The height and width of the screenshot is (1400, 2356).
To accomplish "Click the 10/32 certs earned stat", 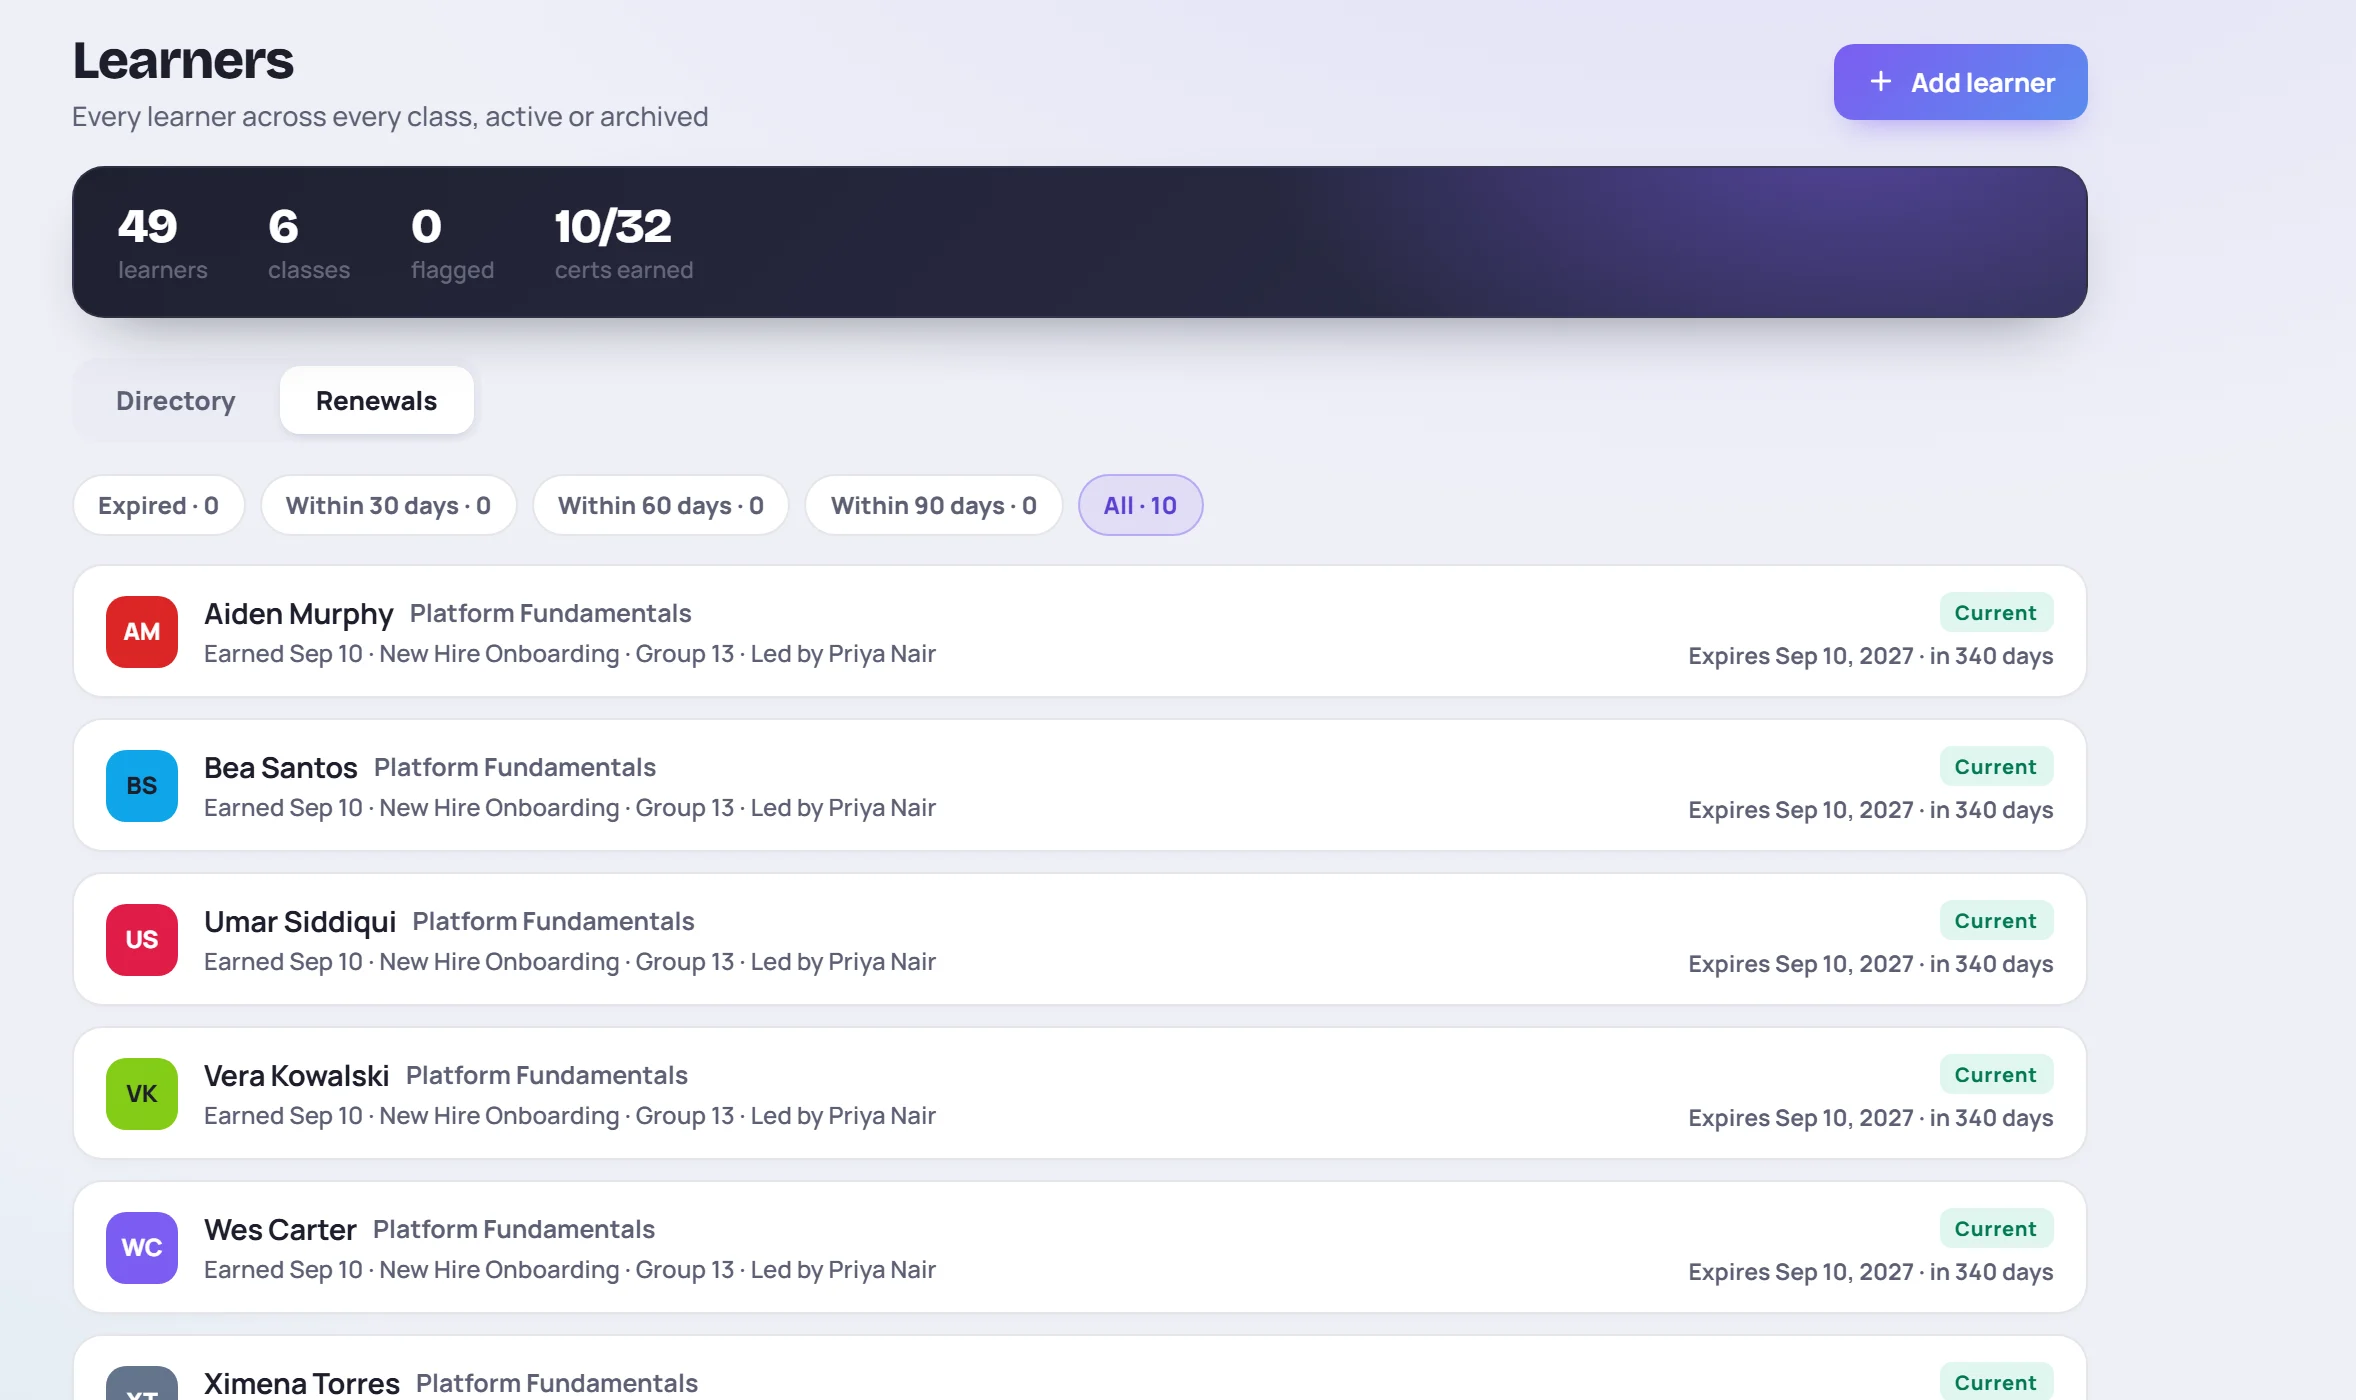I will tap(623, 243).
